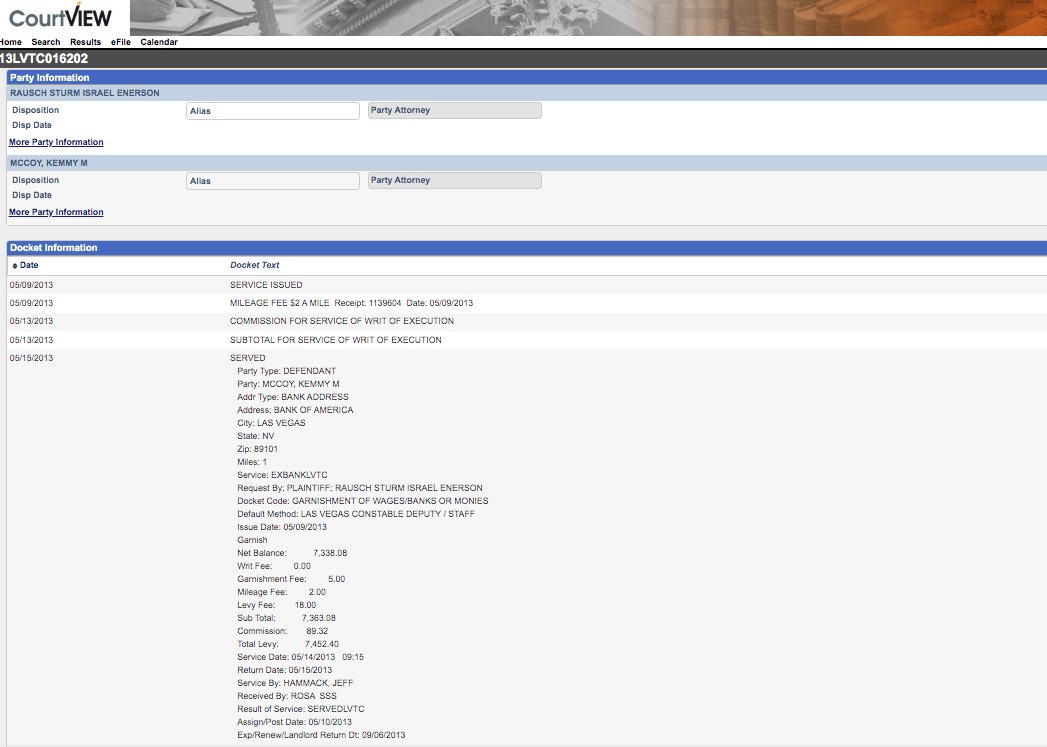Click the 05/15/2013 docket date
Screen dimensions: 1047x747
coord(31,358)
